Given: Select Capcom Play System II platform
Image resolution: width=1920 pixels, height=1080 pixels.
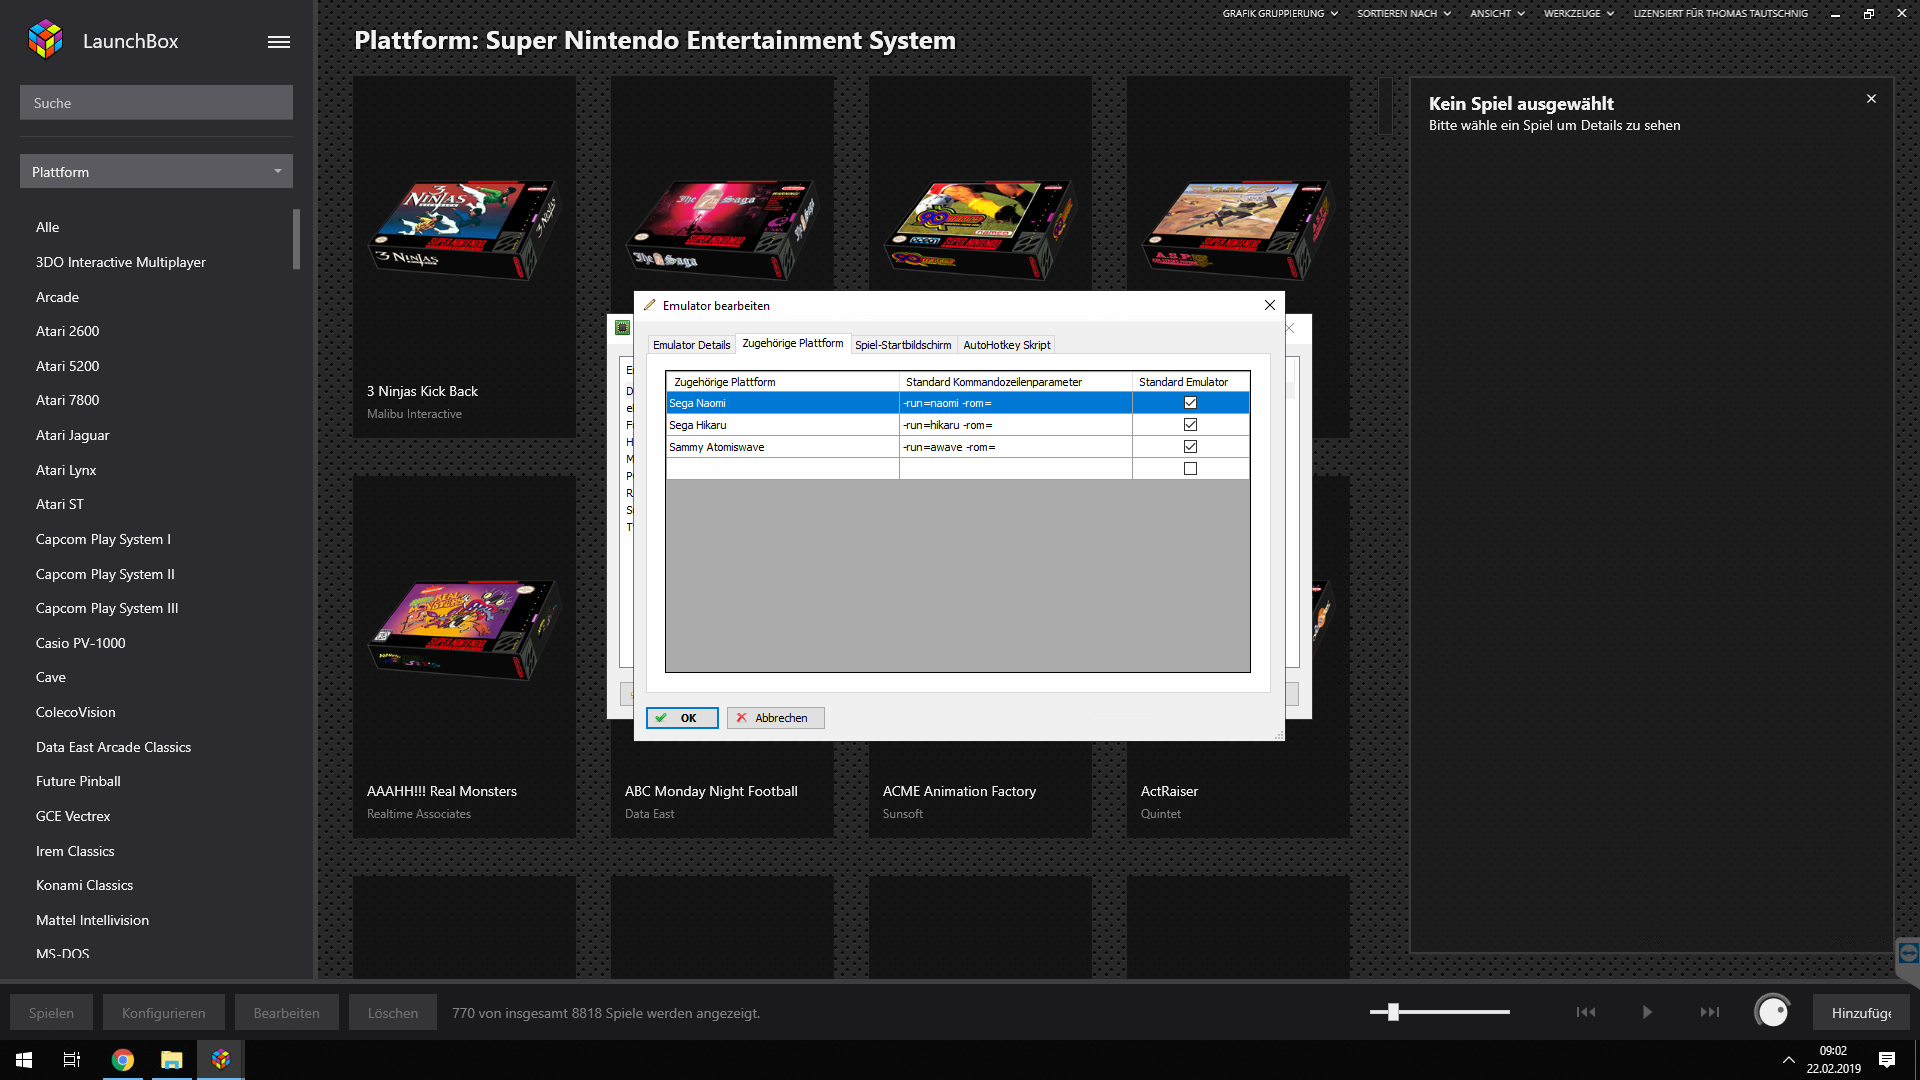Looking at the screenshot, I should (x=105, y=574).
